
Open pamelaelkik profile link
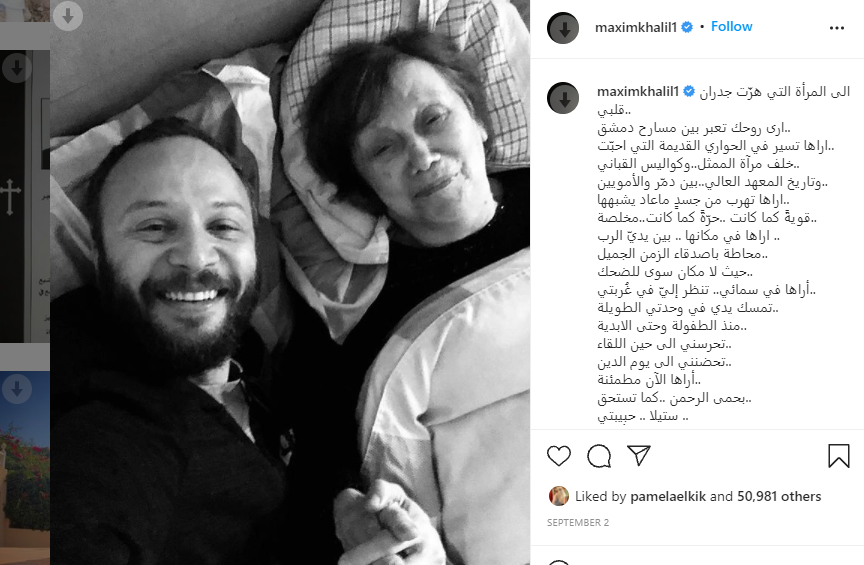[x=668, y=496]
